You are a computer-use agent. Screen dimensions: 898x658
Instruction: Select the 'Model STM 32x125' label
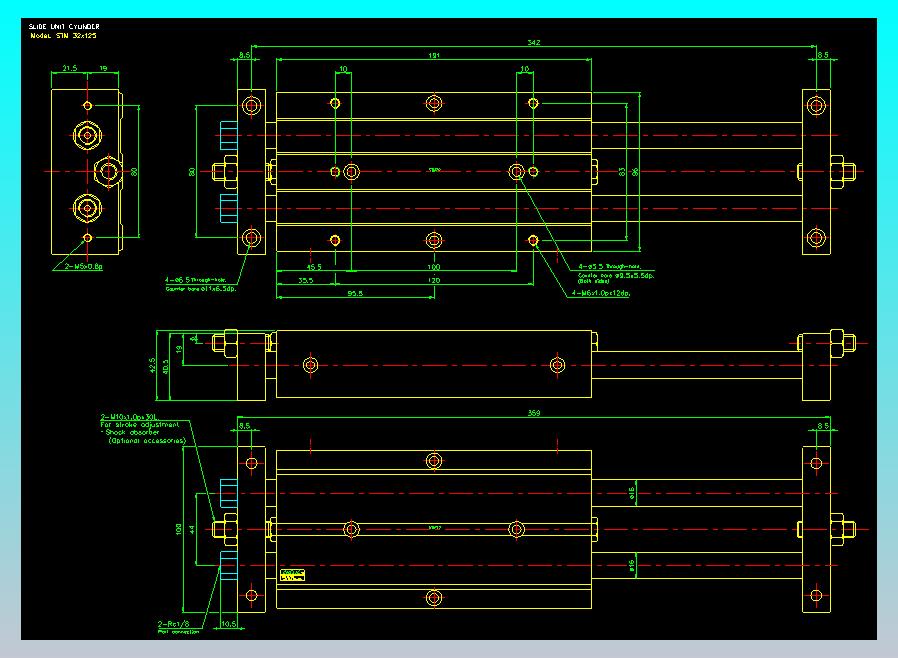[x=64, y=36]
